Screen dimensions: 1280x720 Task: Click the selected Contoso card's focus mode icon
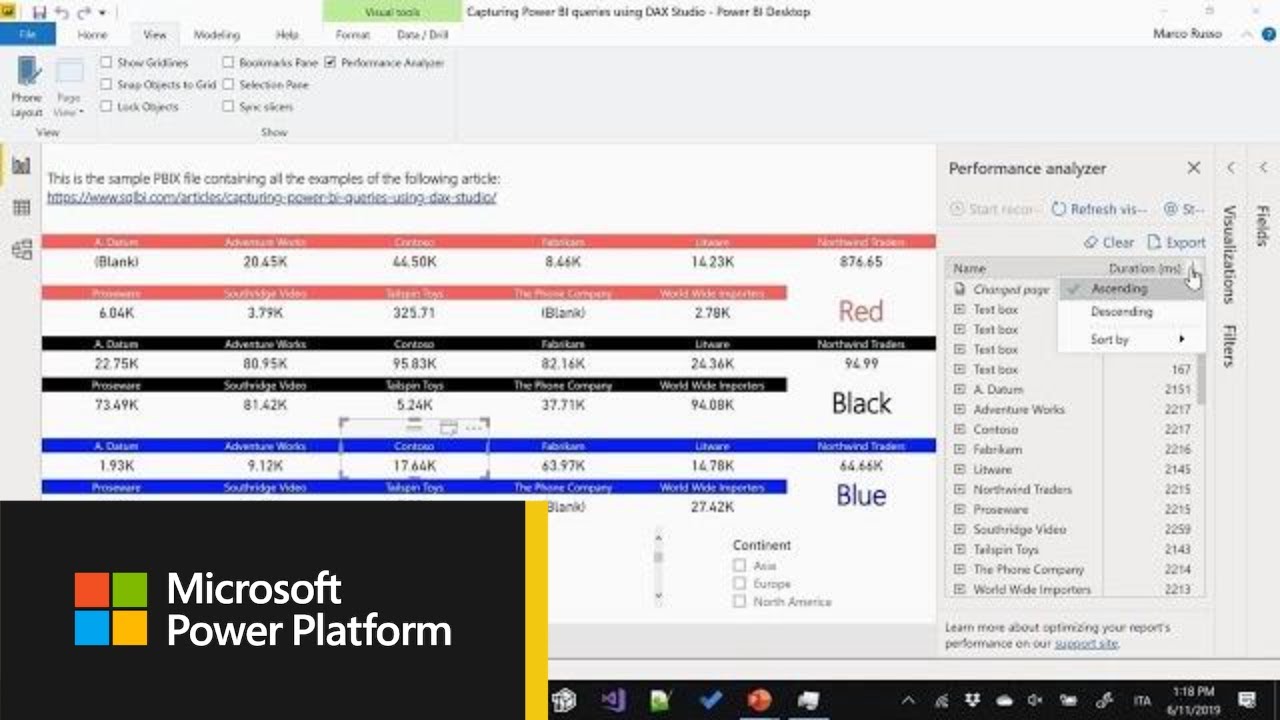click(449, 427)
